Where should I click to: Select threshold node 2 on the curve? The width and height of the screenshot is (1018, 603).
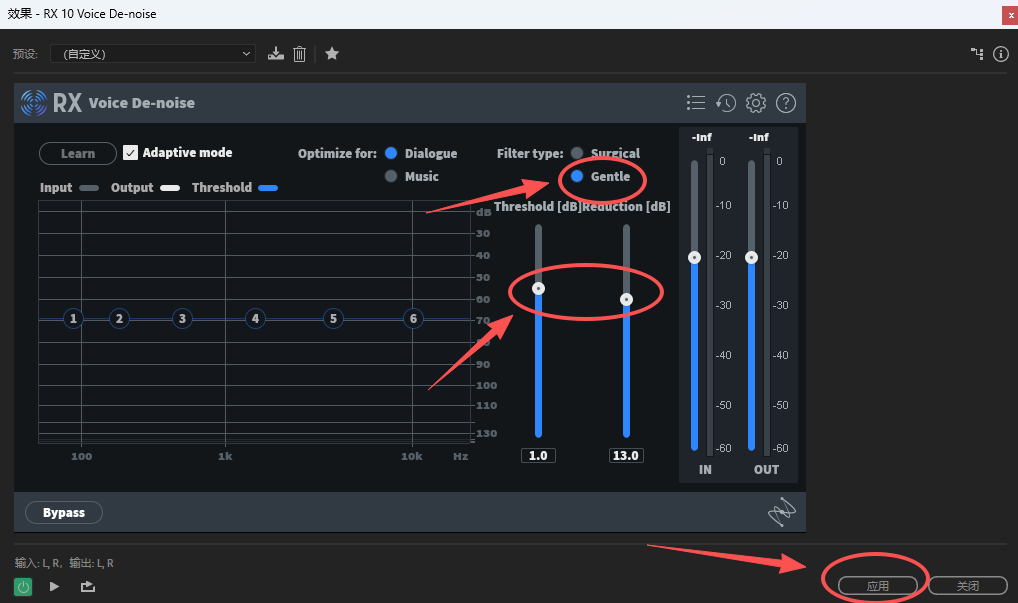119,319
